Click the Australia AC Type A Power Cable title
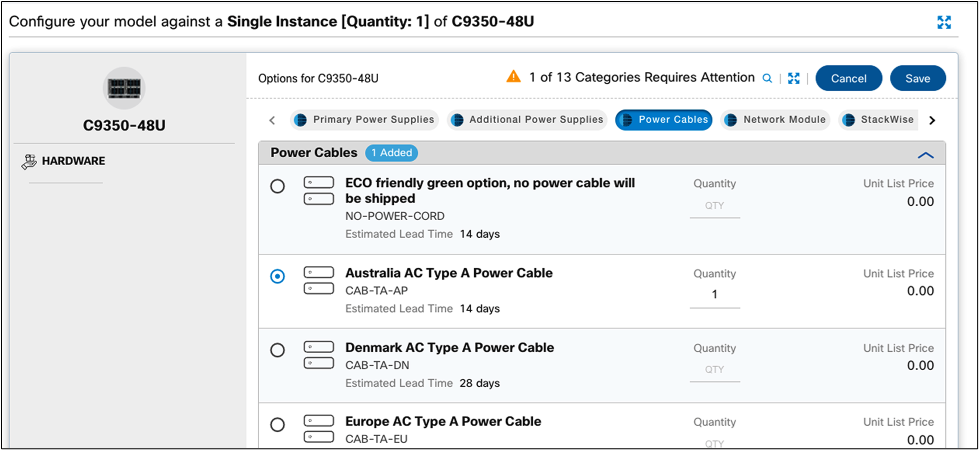979x450 pixels. tap(449, 273)
